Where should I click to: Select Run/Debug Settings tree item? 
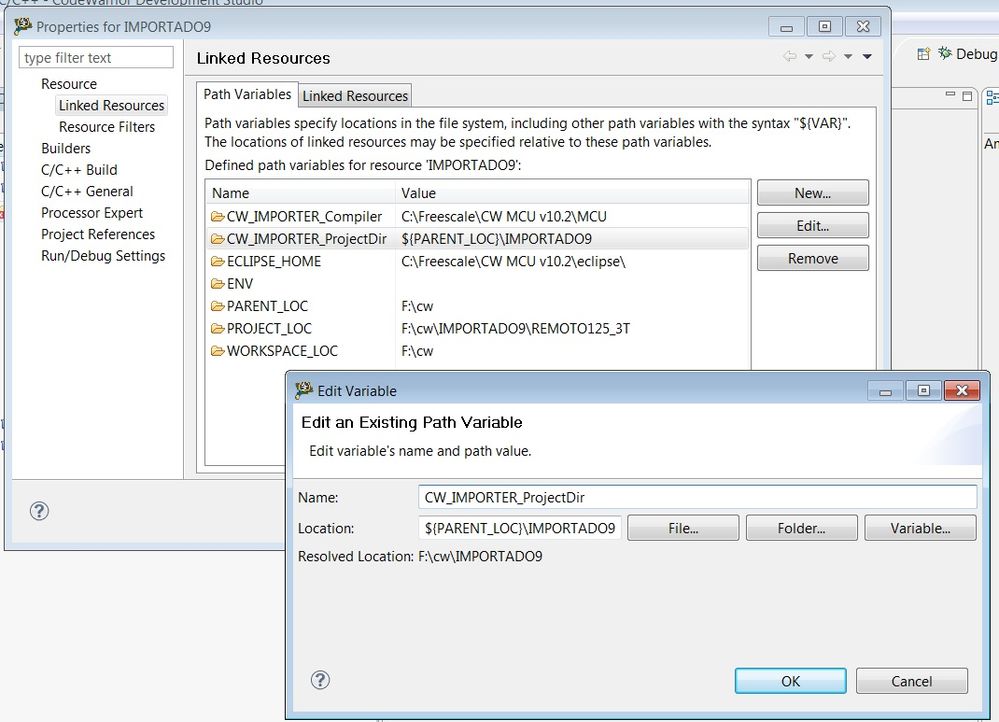click(x=103, y=256)
